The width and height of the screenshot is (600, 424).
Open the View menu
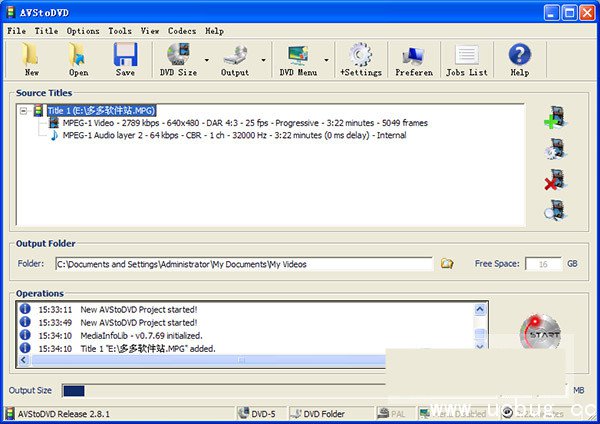click(x=150, y=31)
